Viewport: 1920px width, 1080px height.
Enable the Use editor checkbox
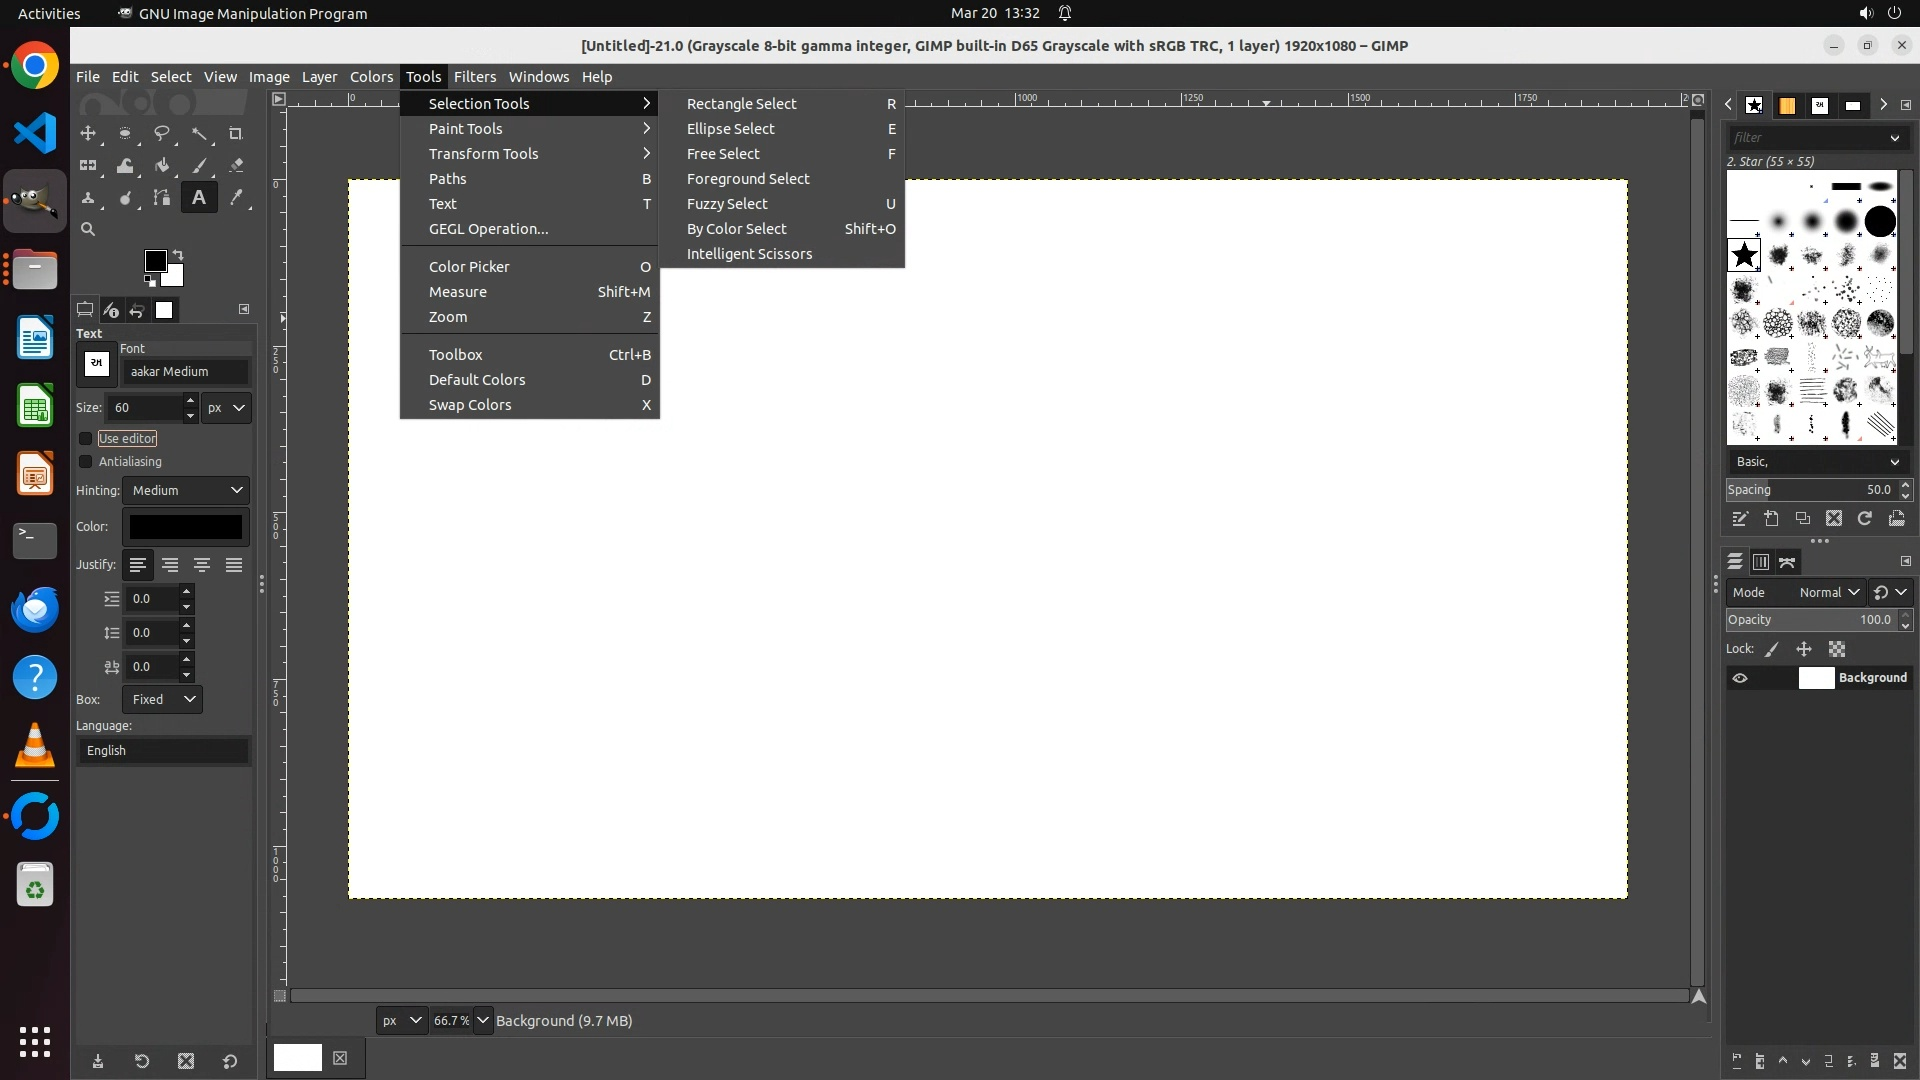86,438
